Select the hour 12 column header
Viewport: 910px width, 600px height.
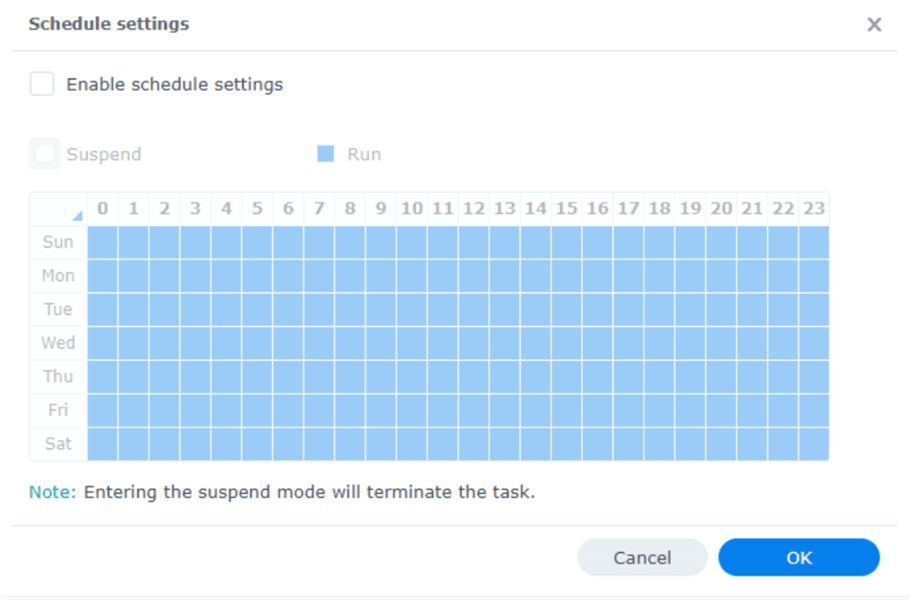474,209
